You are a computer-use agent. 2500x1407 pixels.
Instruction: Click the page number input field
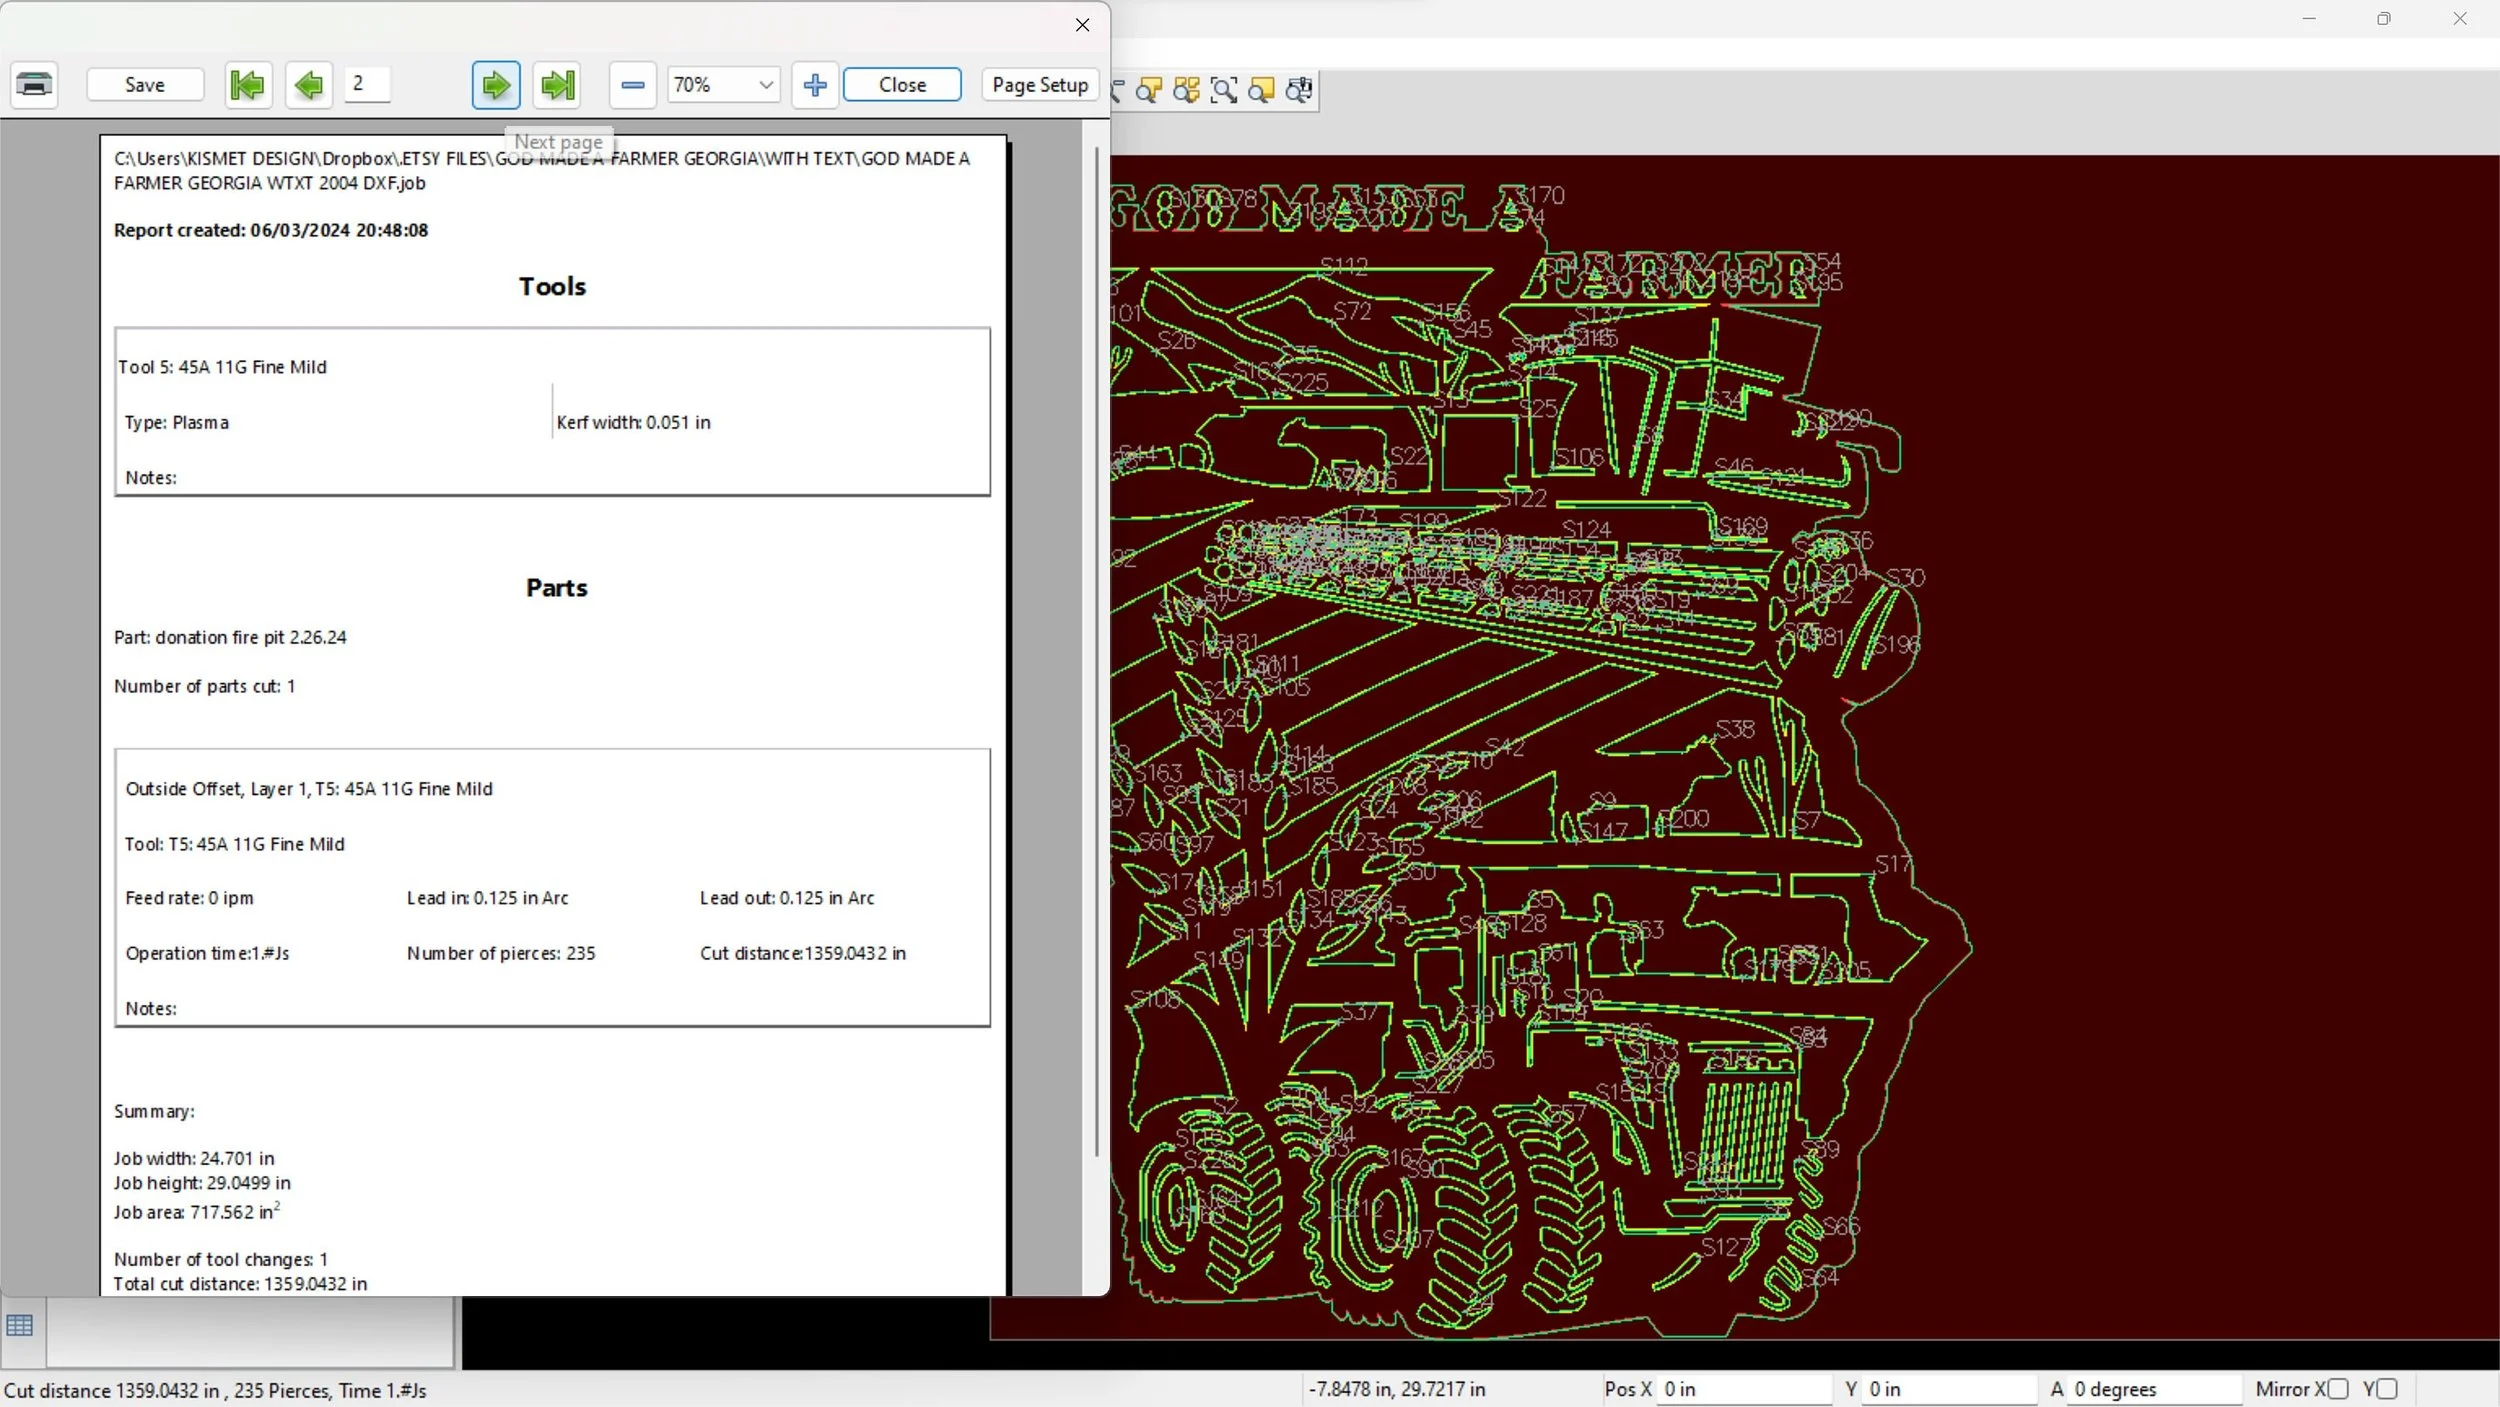coord(367,84)
